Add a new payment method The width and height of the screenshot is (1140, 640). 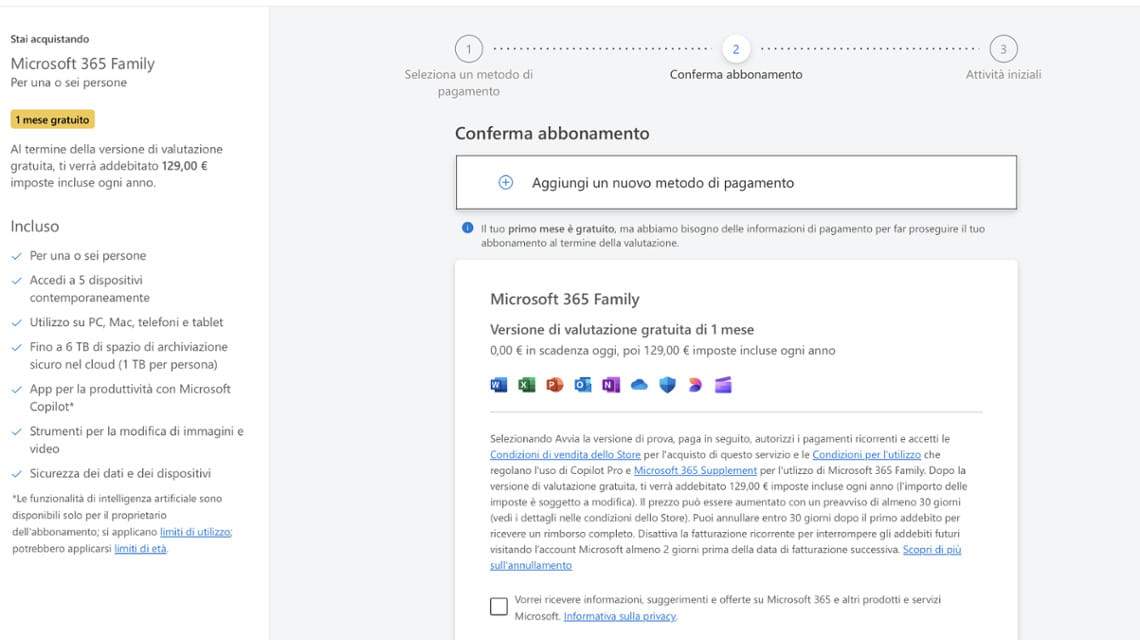coord(736,183)
